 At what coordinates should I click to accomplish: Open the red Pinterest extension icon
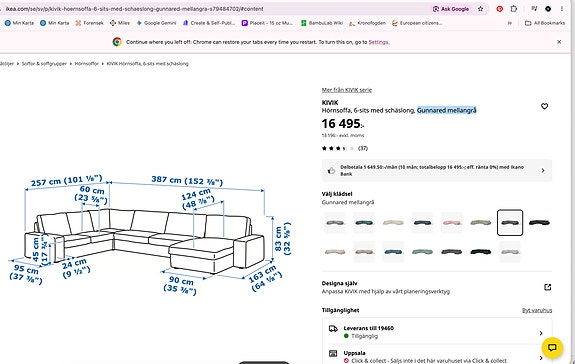pyautogui.click(x=499, y=9)
